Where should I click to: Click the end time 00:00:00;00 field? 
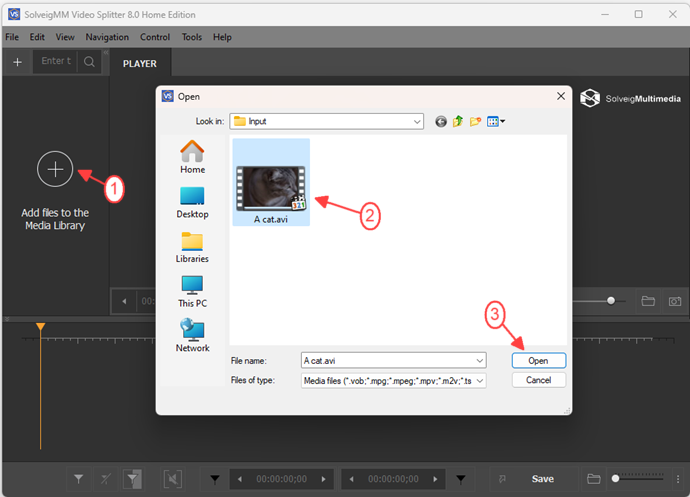[x=393, y=479]
